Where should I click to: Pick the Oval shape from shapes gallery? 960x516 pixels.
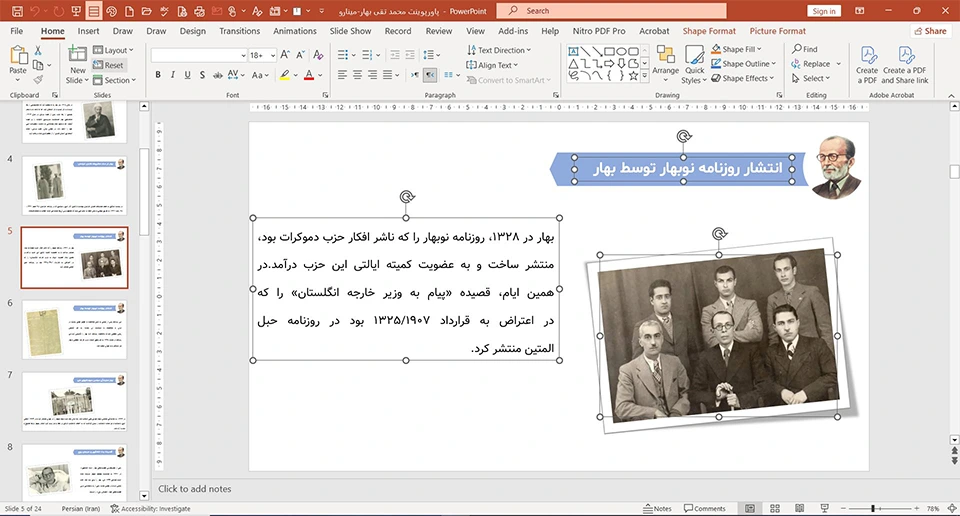[621, 51]
